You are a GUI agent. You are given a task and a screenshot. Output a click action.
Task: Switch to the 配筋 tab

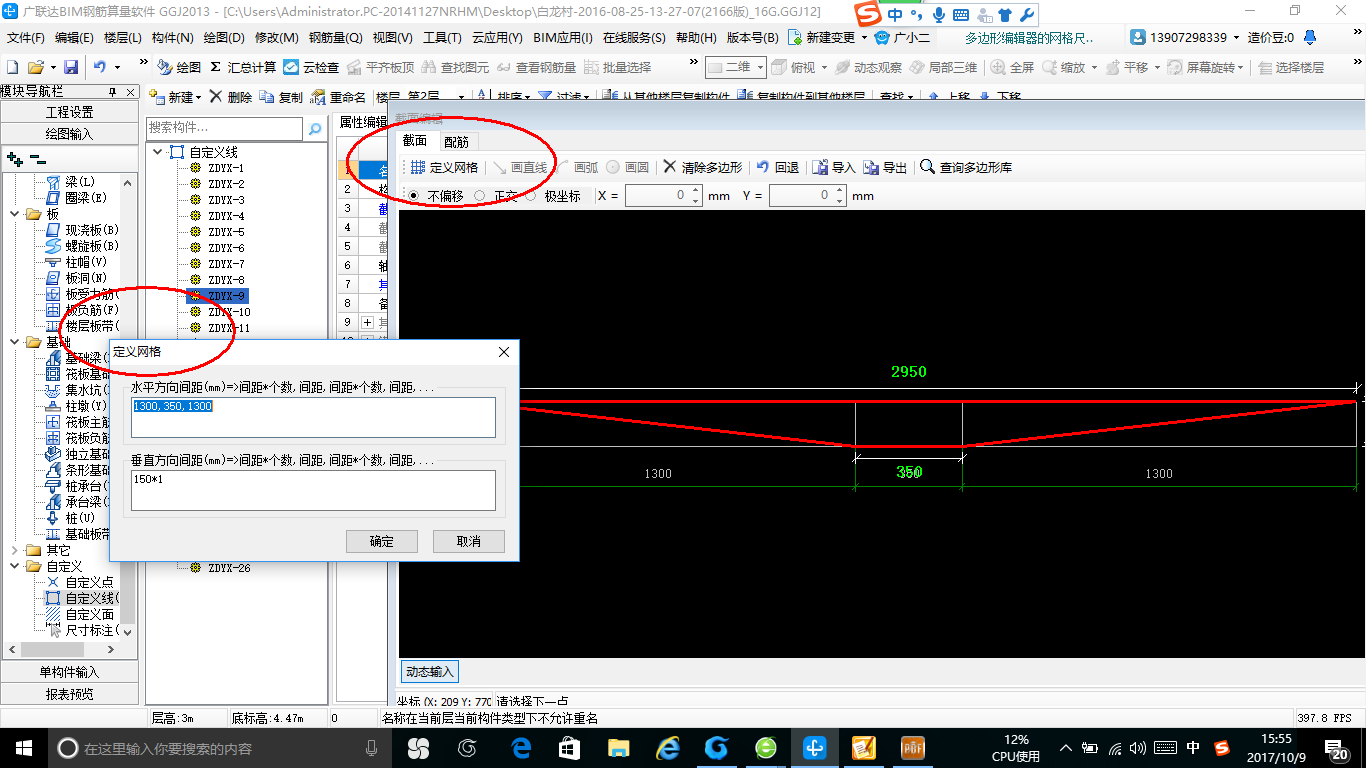click(456, 141)
